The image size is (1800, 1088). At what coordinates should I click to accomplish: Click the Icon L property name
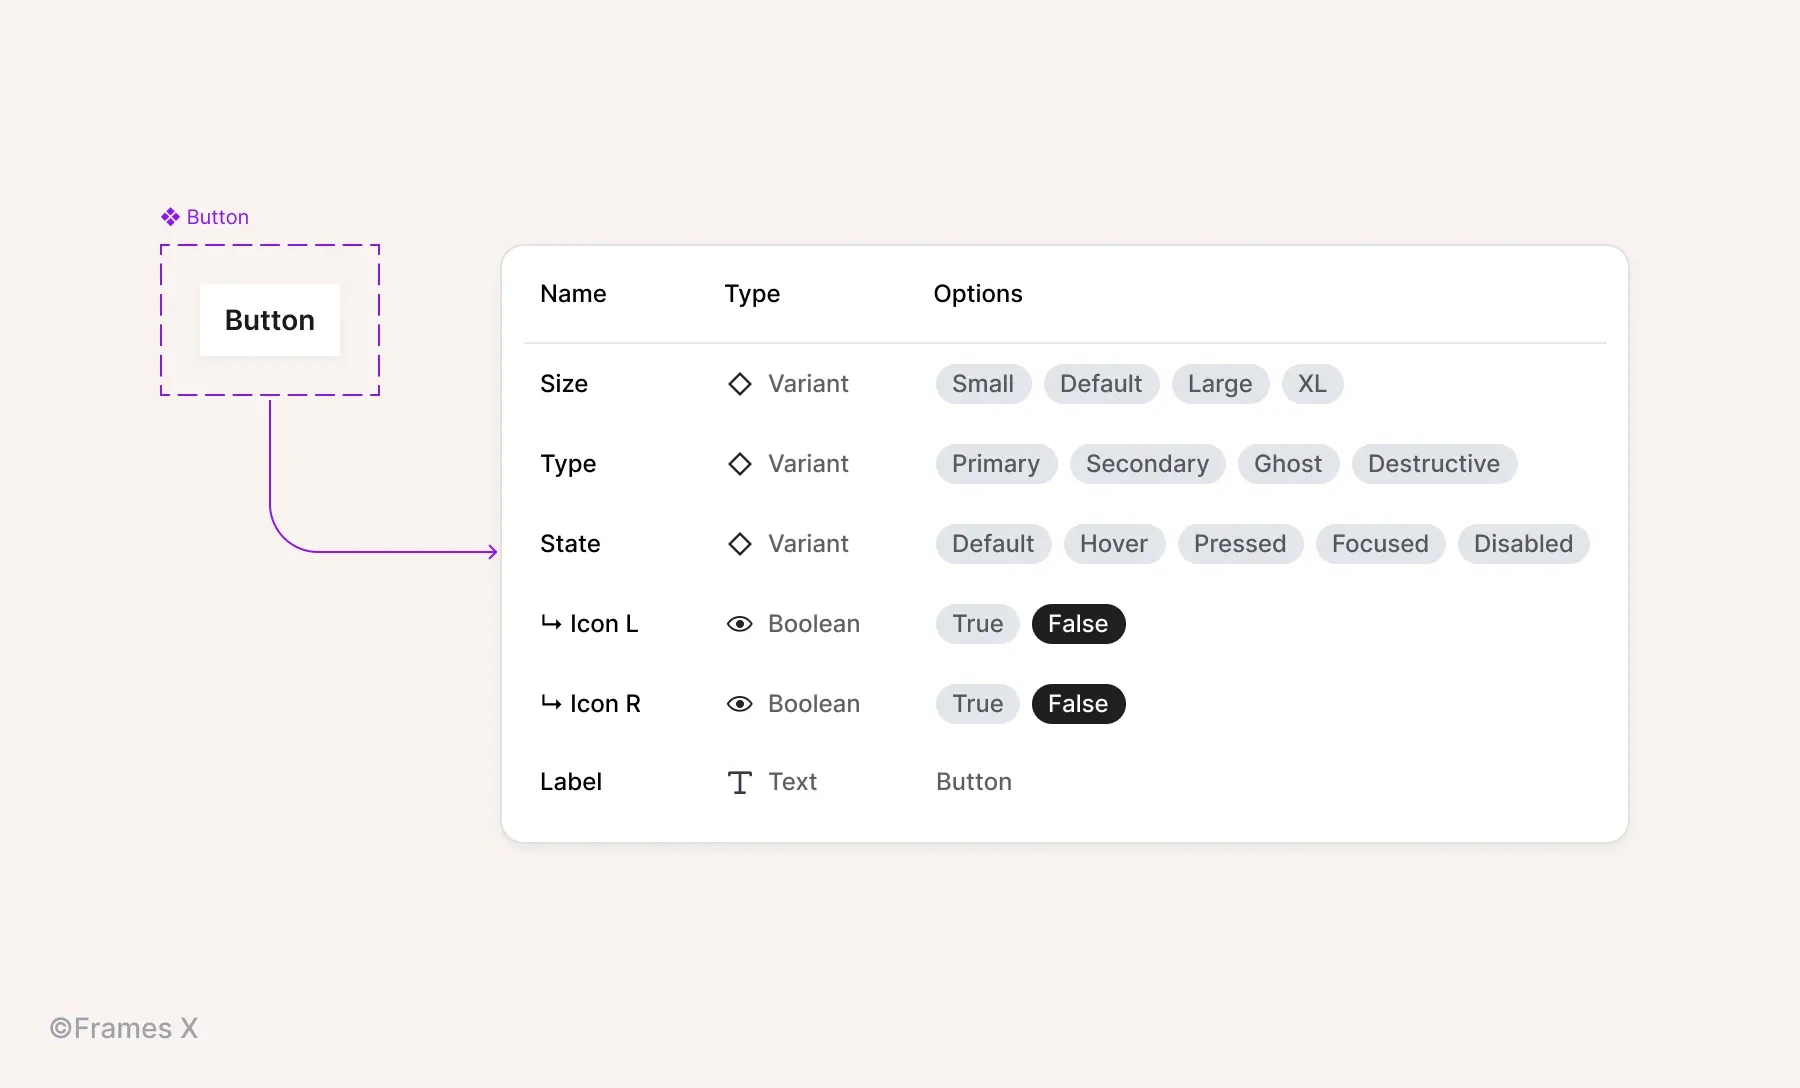604,624
